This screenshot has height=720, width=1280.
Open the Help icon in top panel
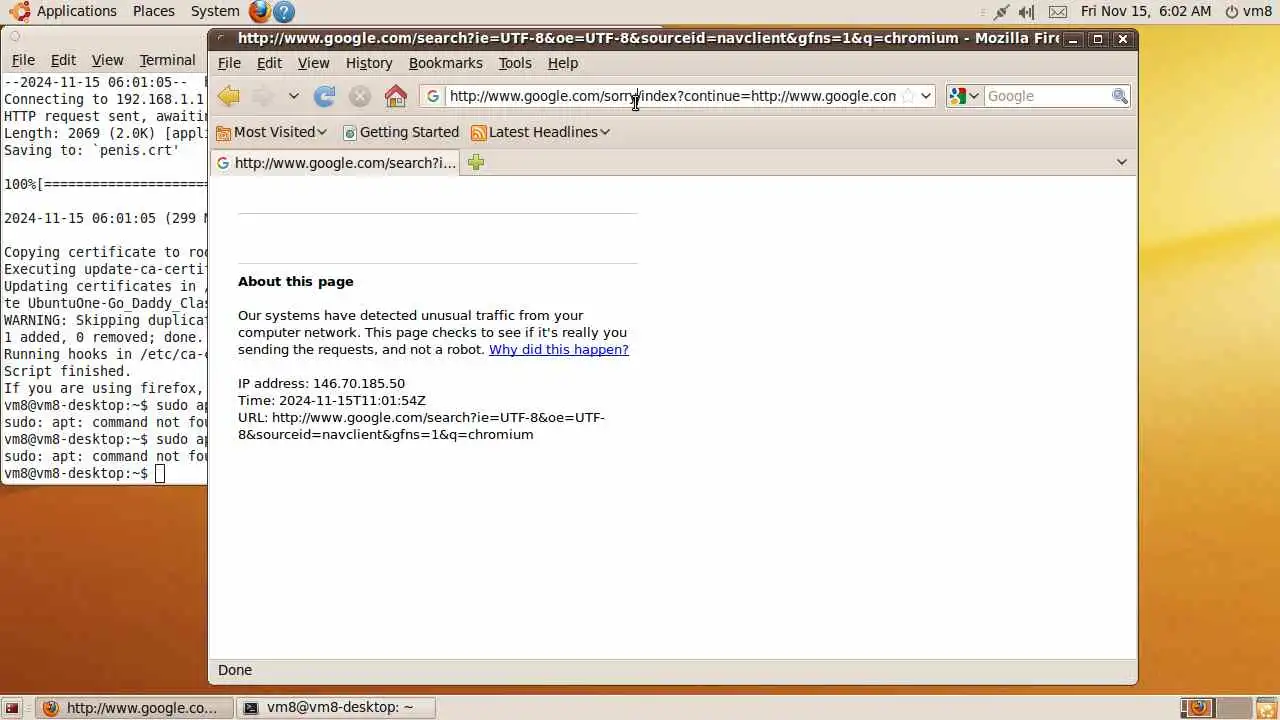(x=284, y=12)
